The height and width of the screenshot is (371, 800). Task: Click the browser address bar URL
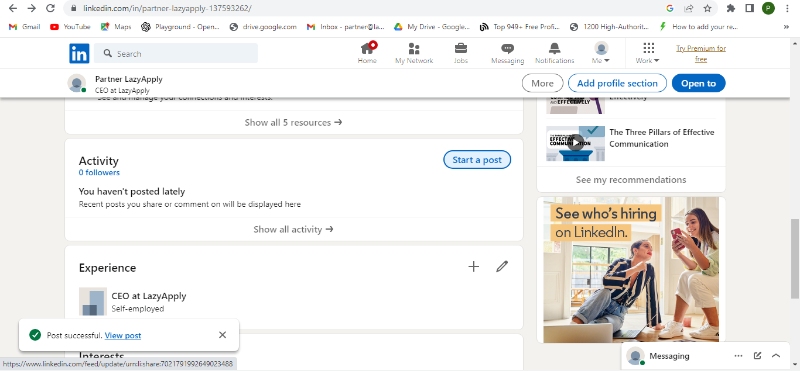[x=167, y=8]
